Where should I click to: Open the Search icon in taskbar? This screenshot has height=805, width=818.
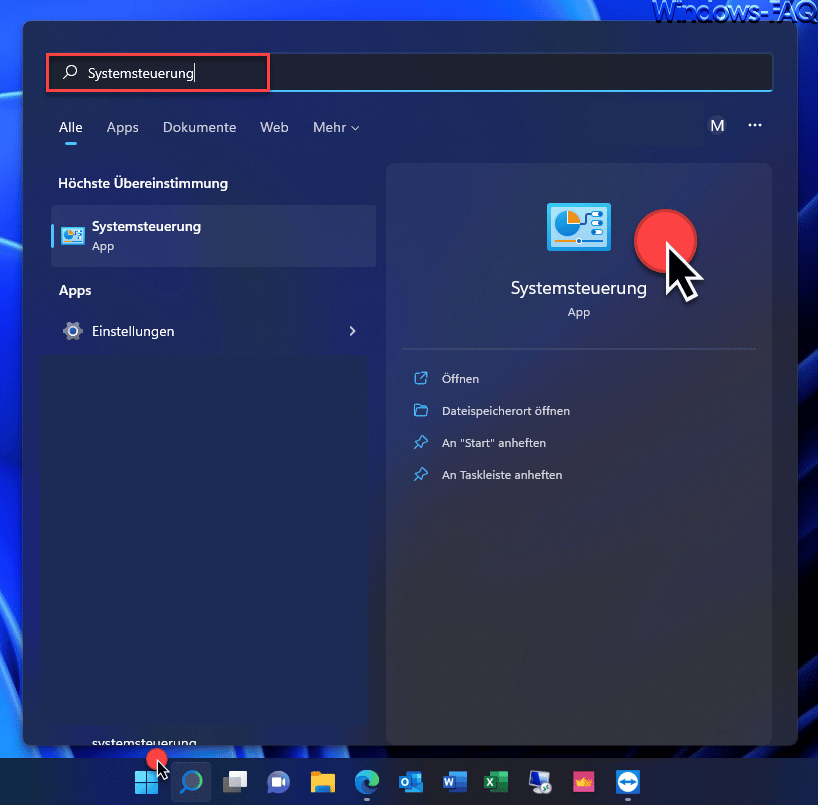pyautogui.click(x=191, y=782)
